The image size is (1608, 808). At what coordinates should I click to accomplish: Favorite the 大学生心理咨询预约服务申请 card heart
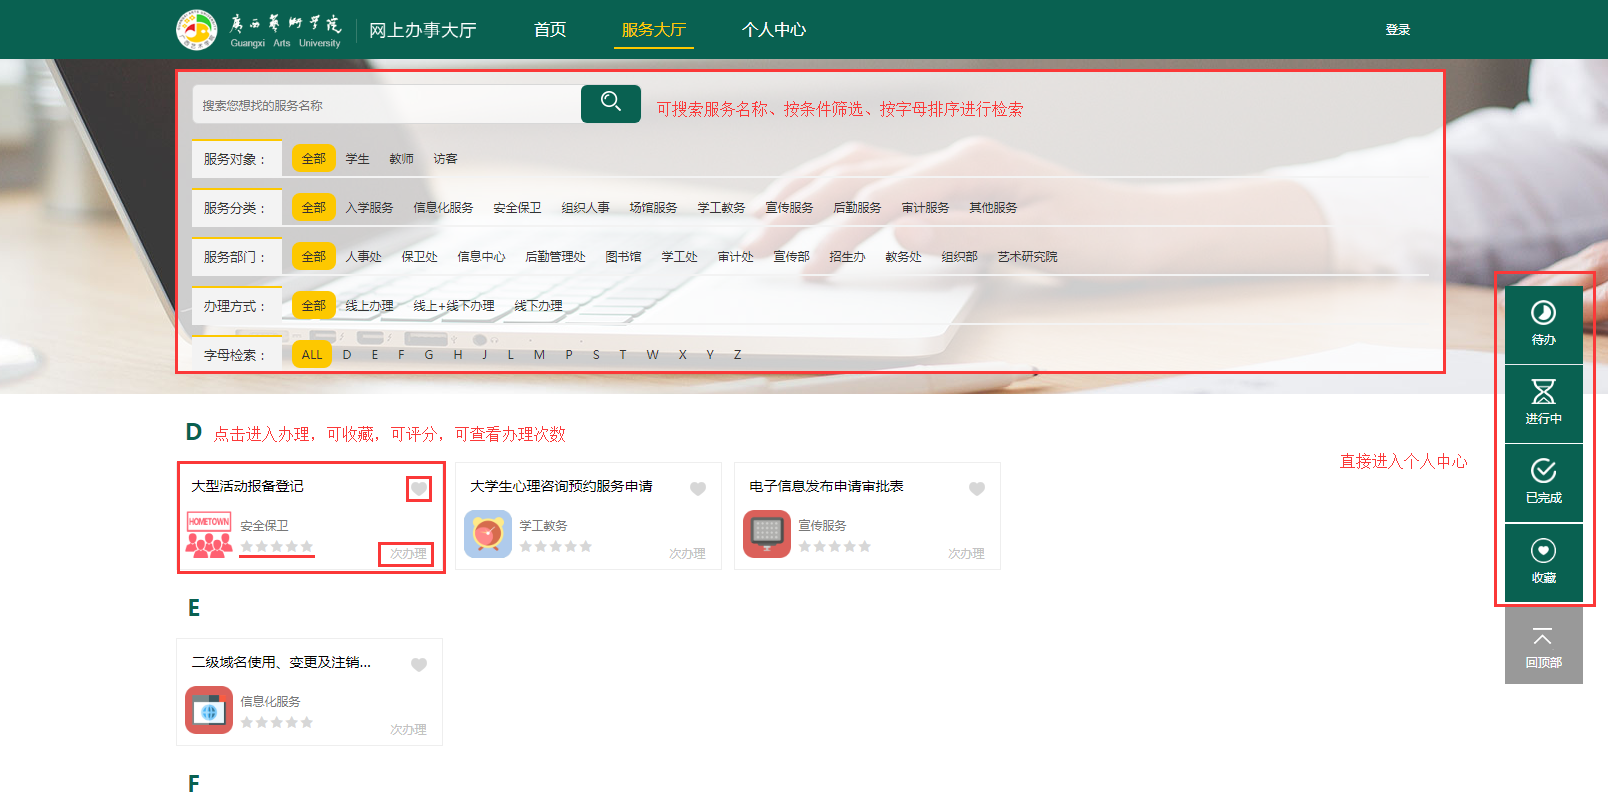point(698,489)
